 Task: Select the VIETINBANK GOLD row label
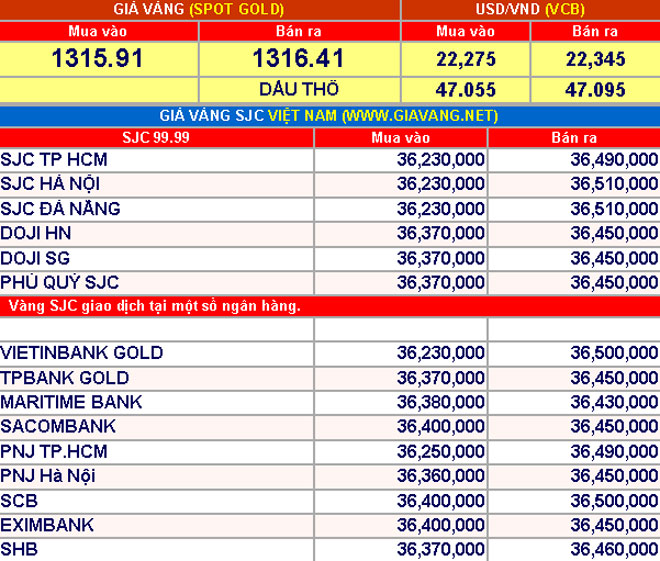83,354
